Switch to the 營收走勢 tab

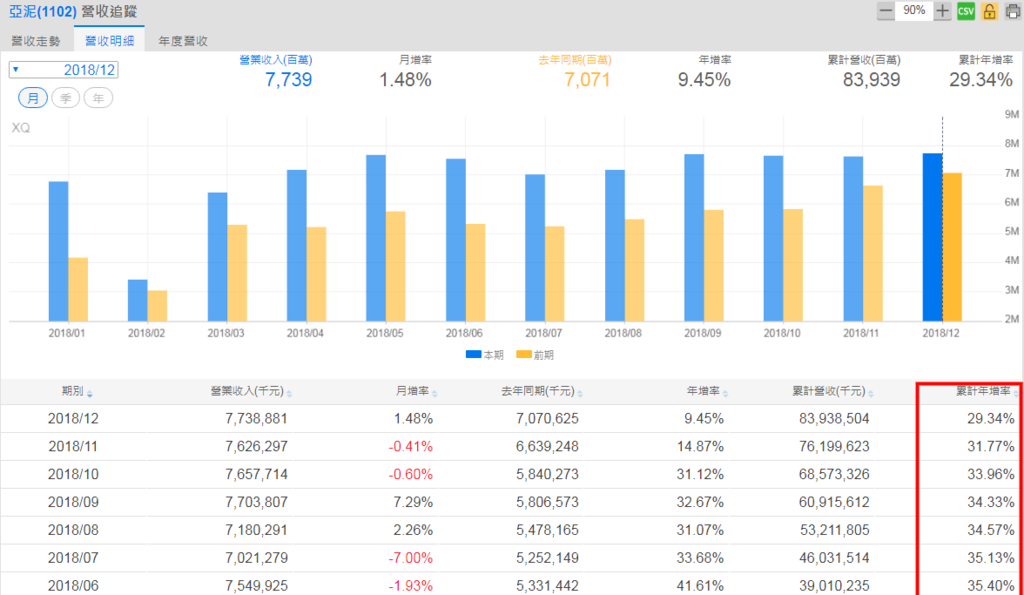click(36, 40)
